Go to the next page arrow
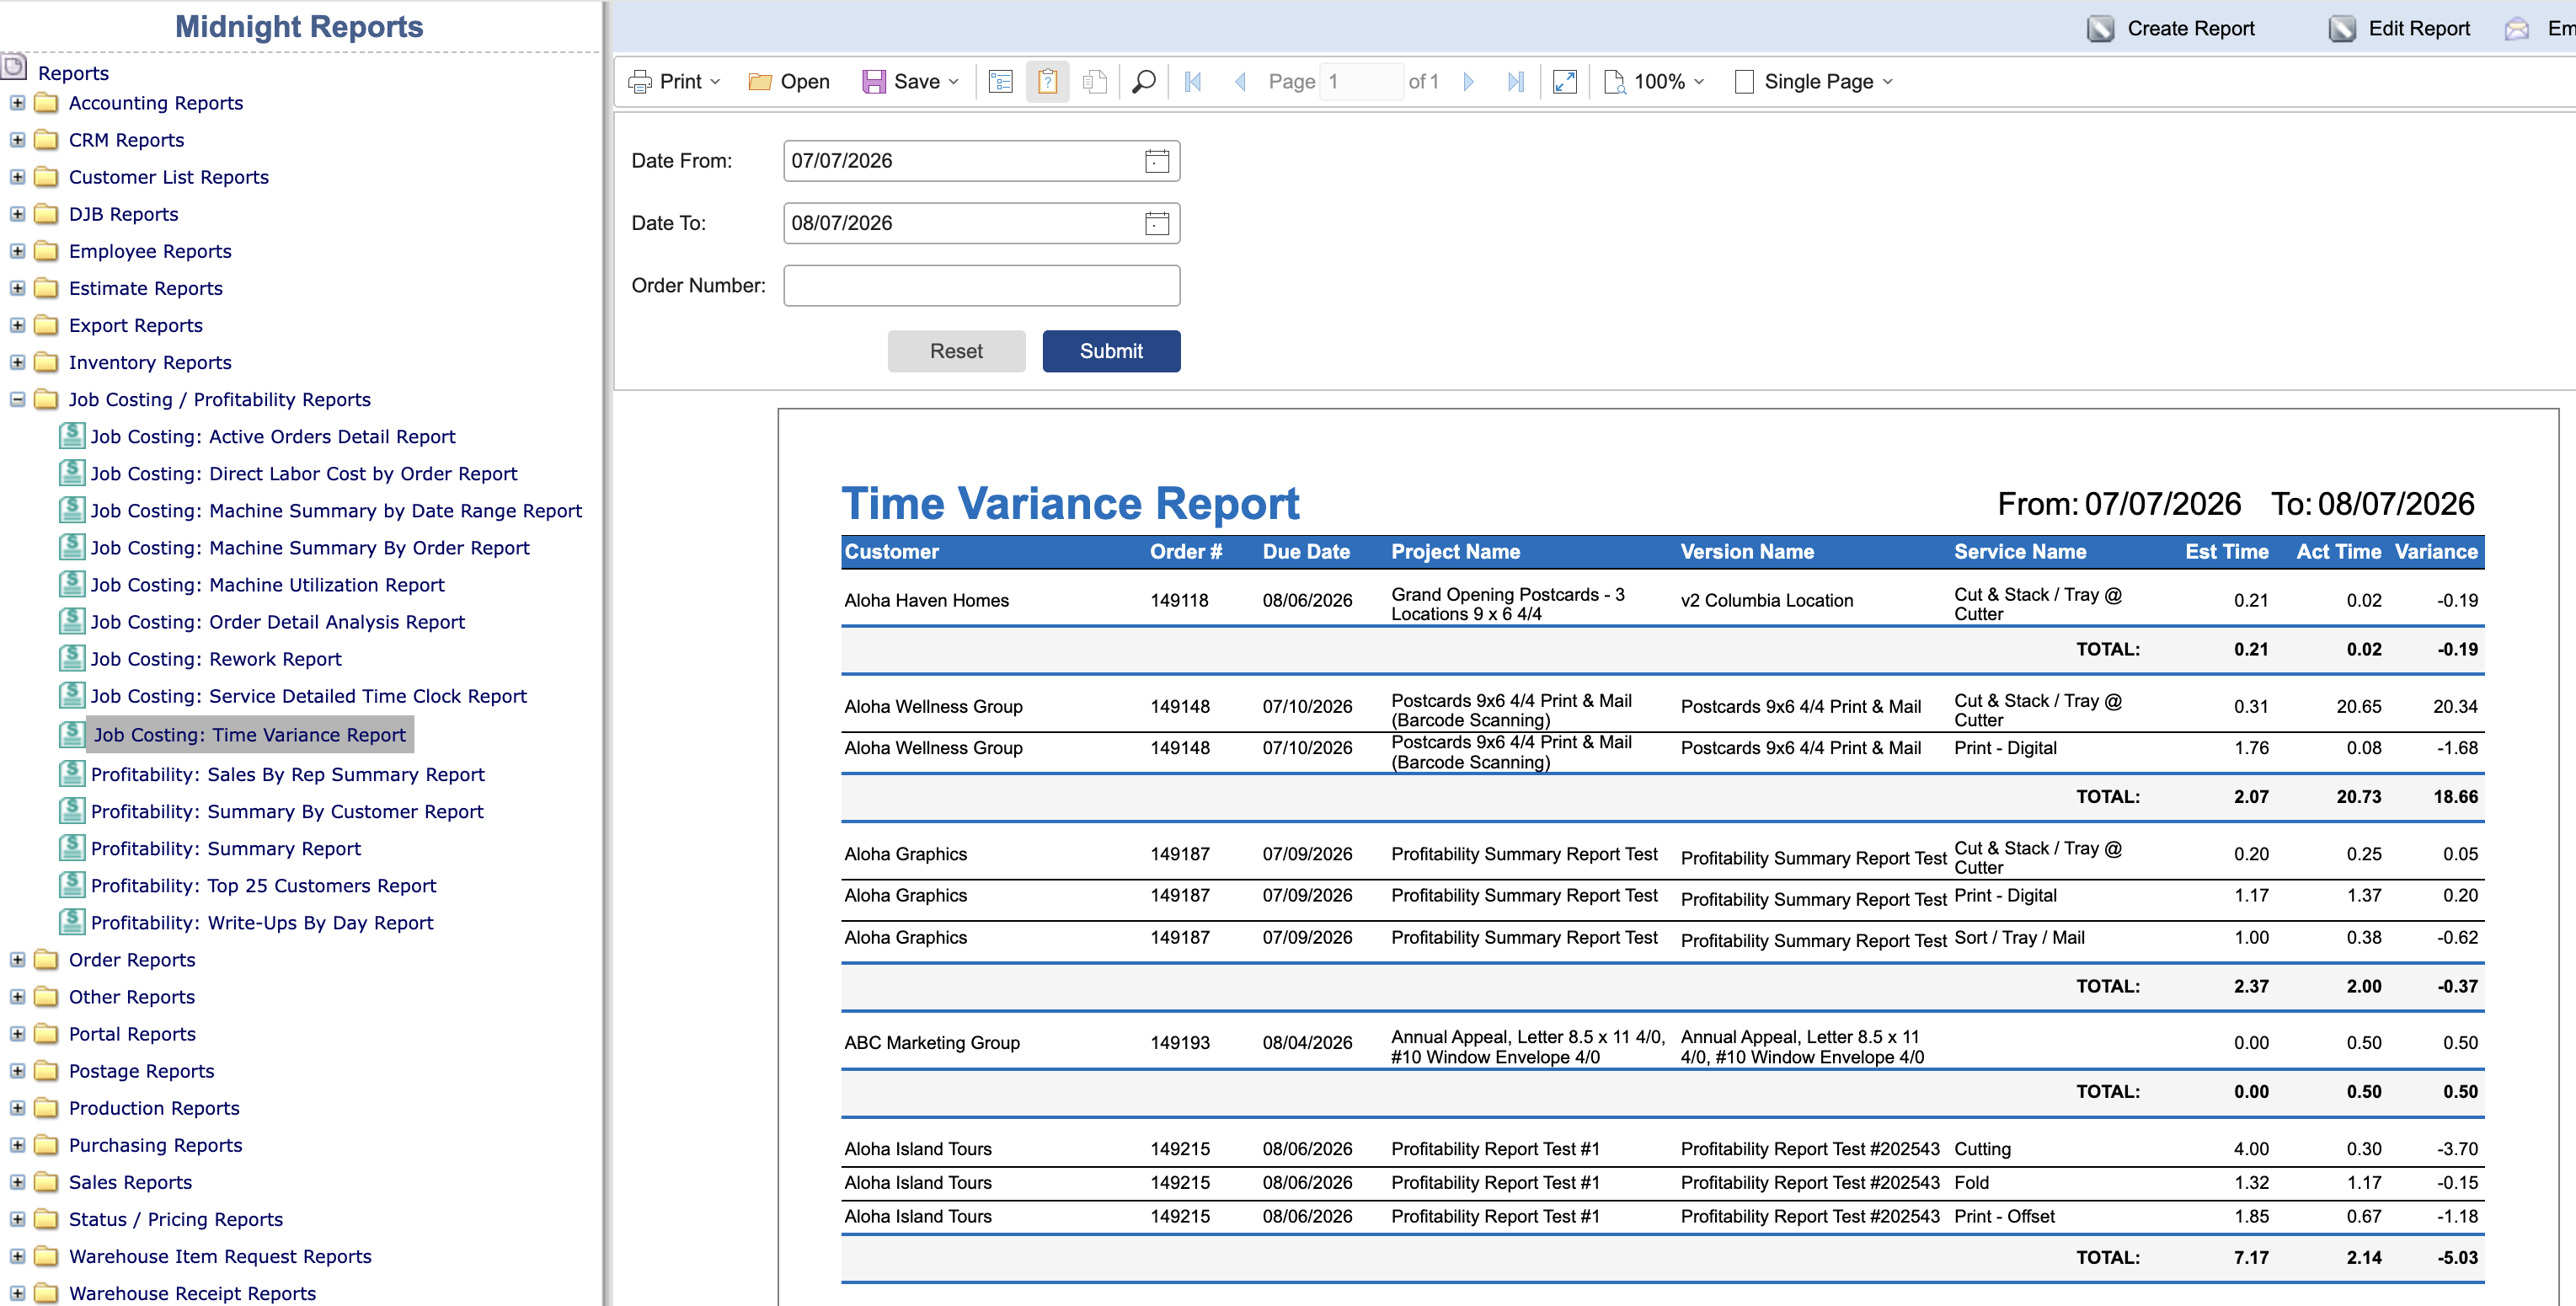The width and height of the screenshot is (2576, 1306). point(1469,82)
